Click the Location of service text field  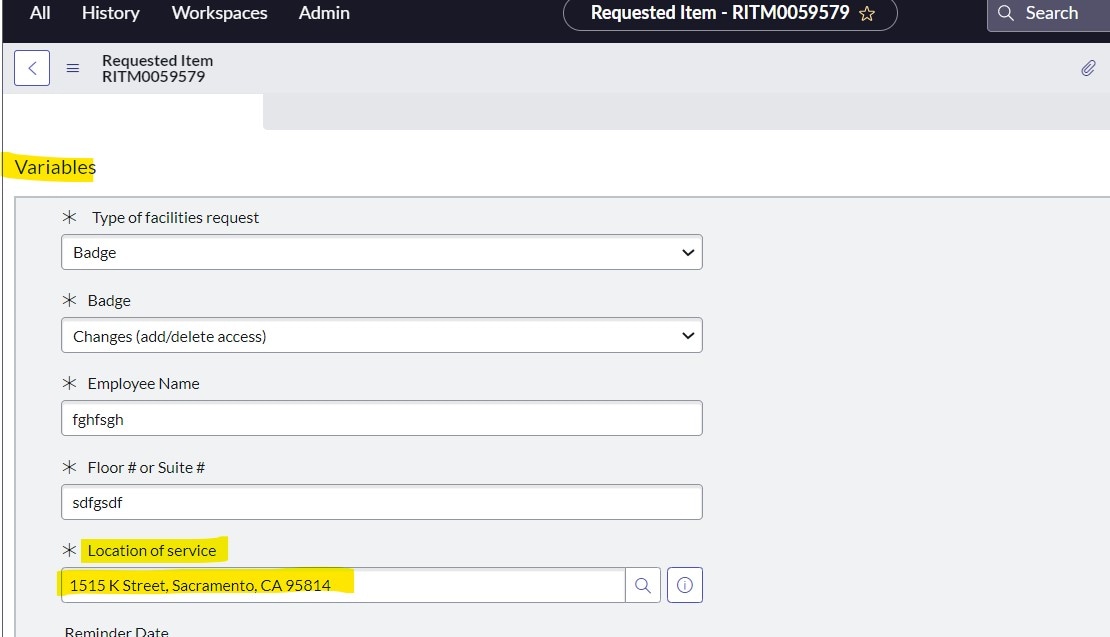pyautogui.click(x=343, y=585)
